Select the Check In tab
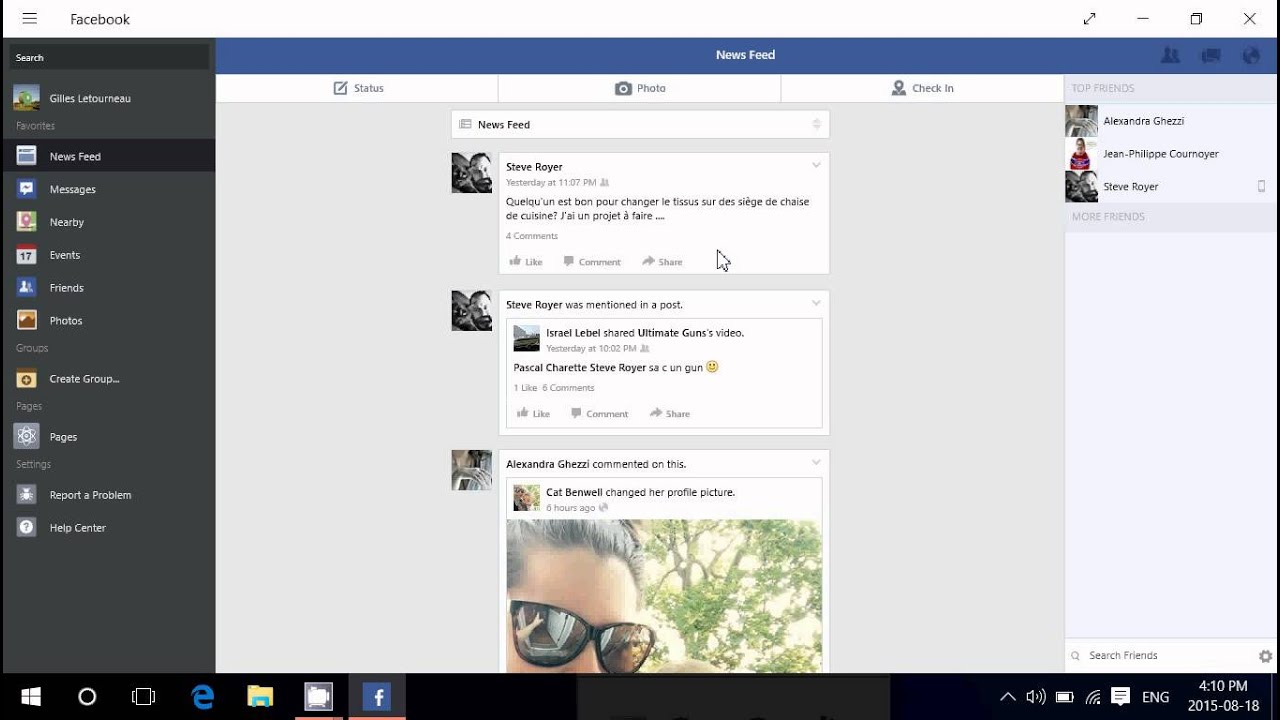This screenshot has height=720, width=1280. coord(922,88)
